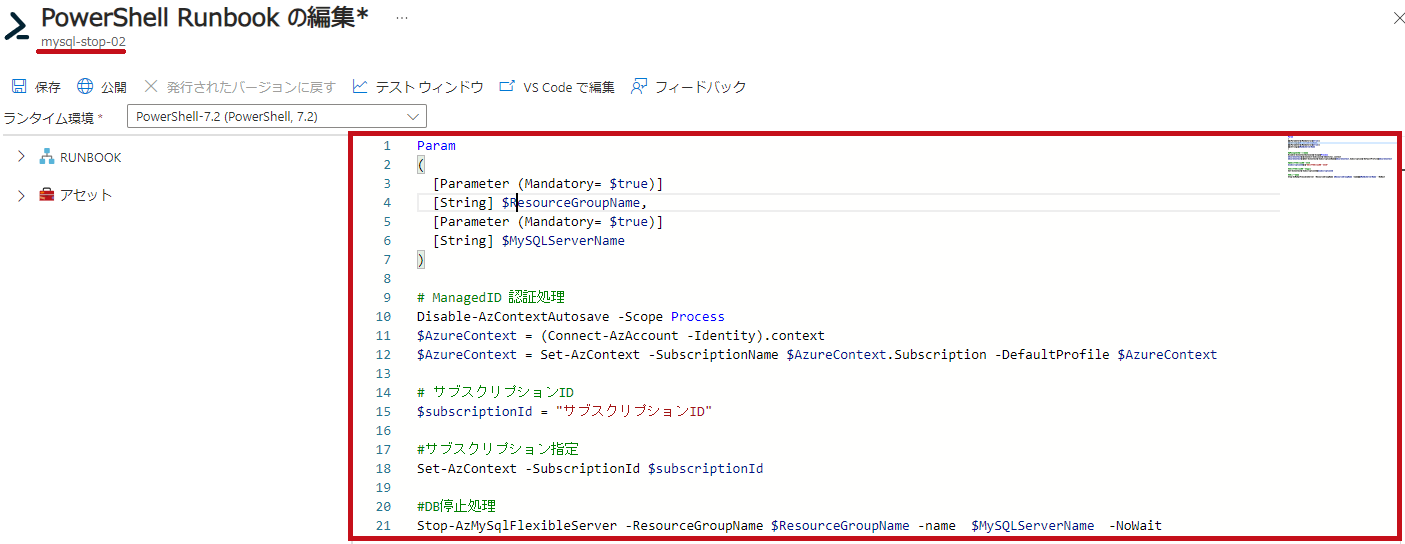Image resolution: width=1405 pixels, height=544 pixels.
Task: Click the ManagedID 認証処理 comment
Action: 491,297
